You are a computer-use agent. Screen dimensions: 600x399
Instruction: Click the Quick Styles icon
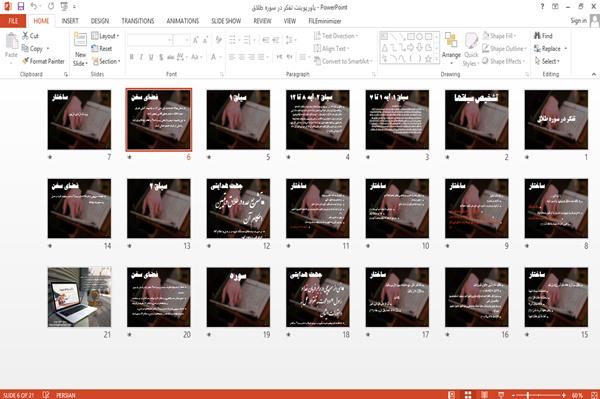tap(471, 41)
